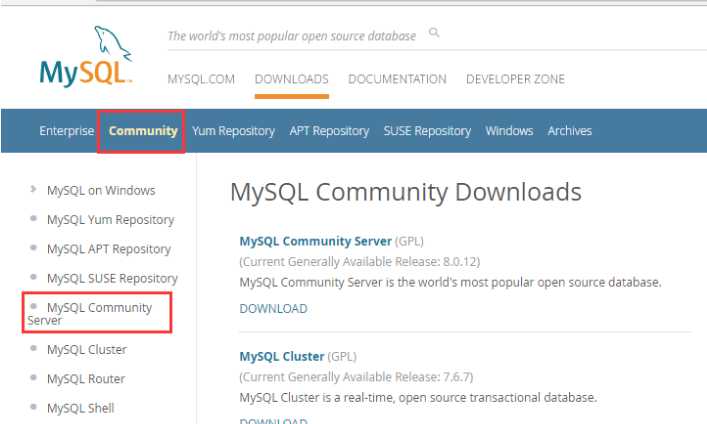
Task: Open the Archives tab
Action: (x=569, y=131)
